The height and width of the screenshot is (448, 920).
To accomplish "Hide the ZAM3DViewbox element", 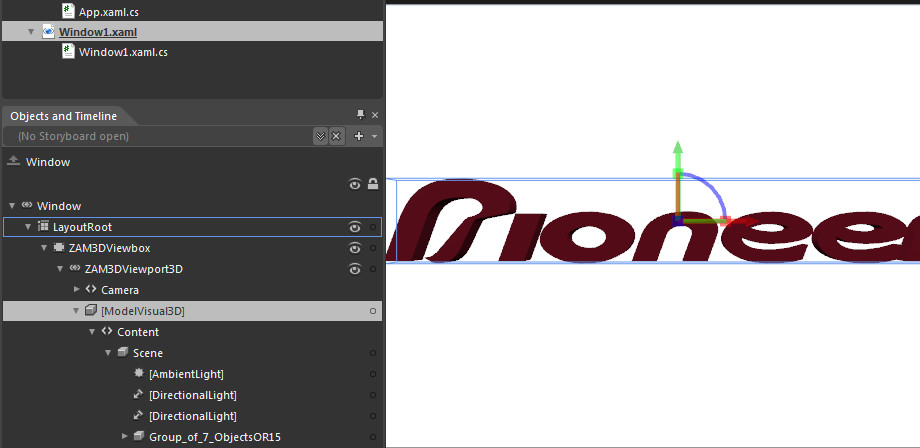I will click(x=354, y=248).
